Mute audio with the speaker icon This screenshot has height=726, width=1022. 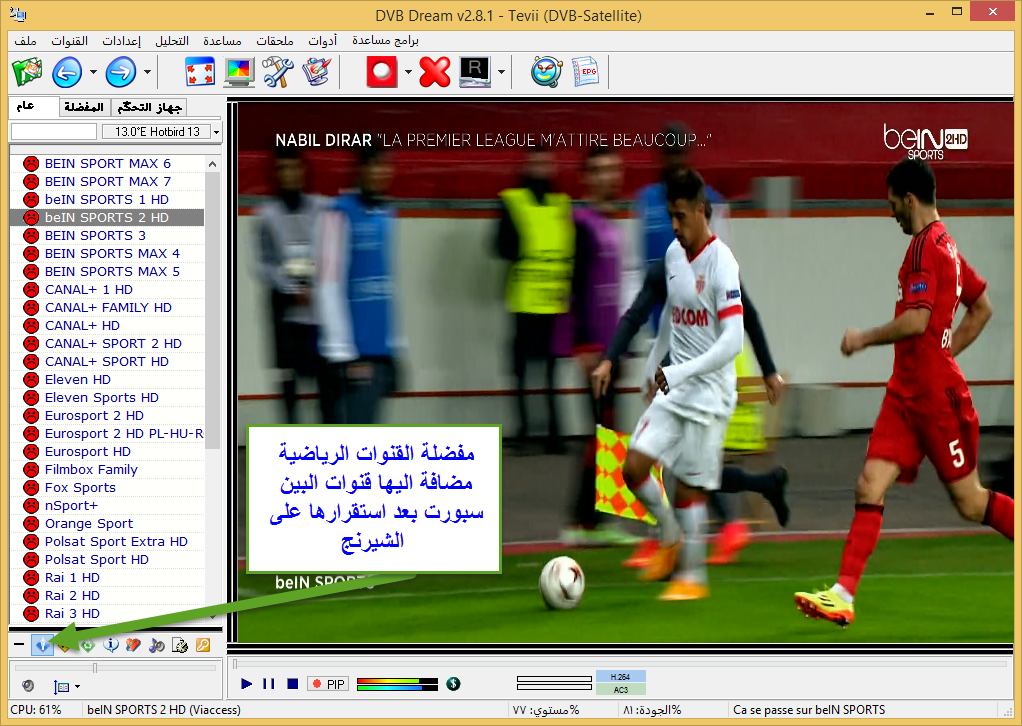pyautogui.click(x=27, y=686)
